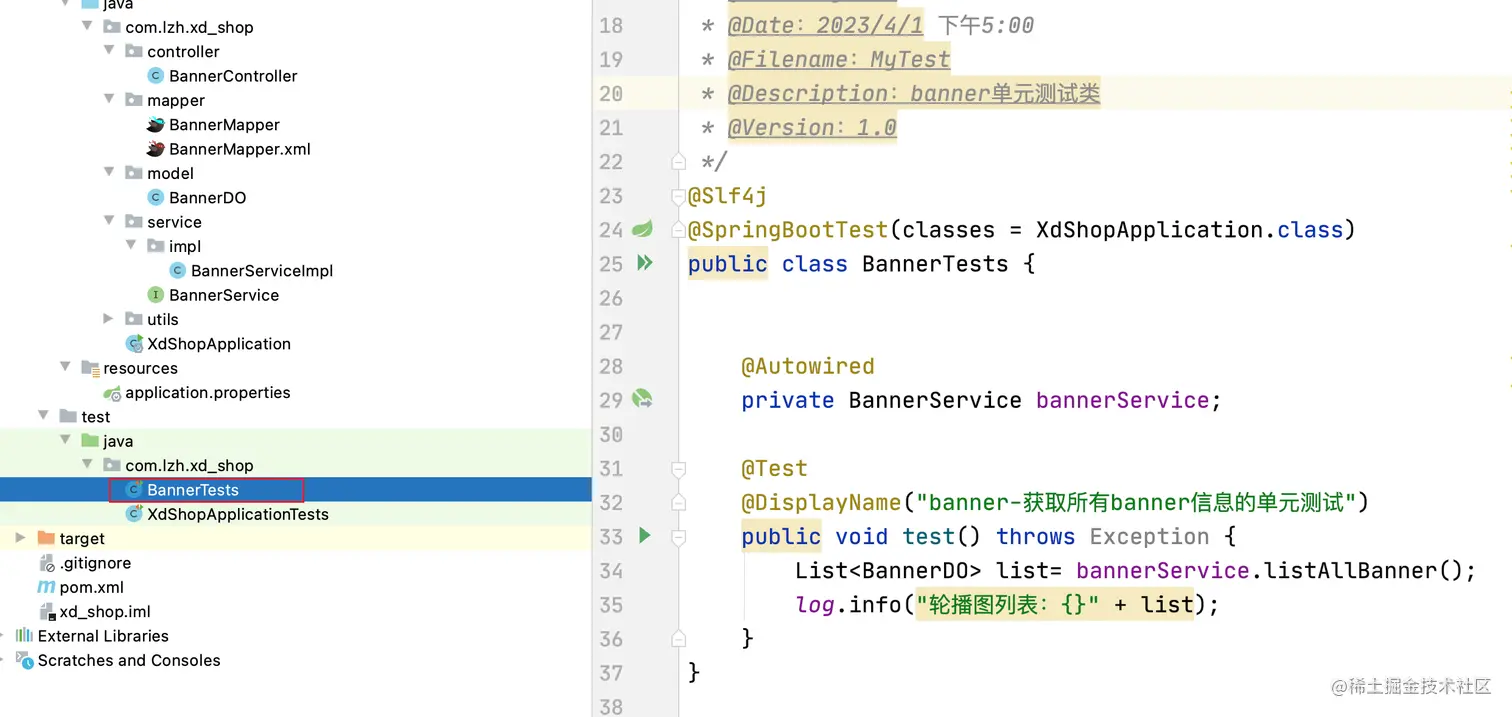
Task: Click the XdShopApplicationTests class icon
Action: (x=134, y=514)
